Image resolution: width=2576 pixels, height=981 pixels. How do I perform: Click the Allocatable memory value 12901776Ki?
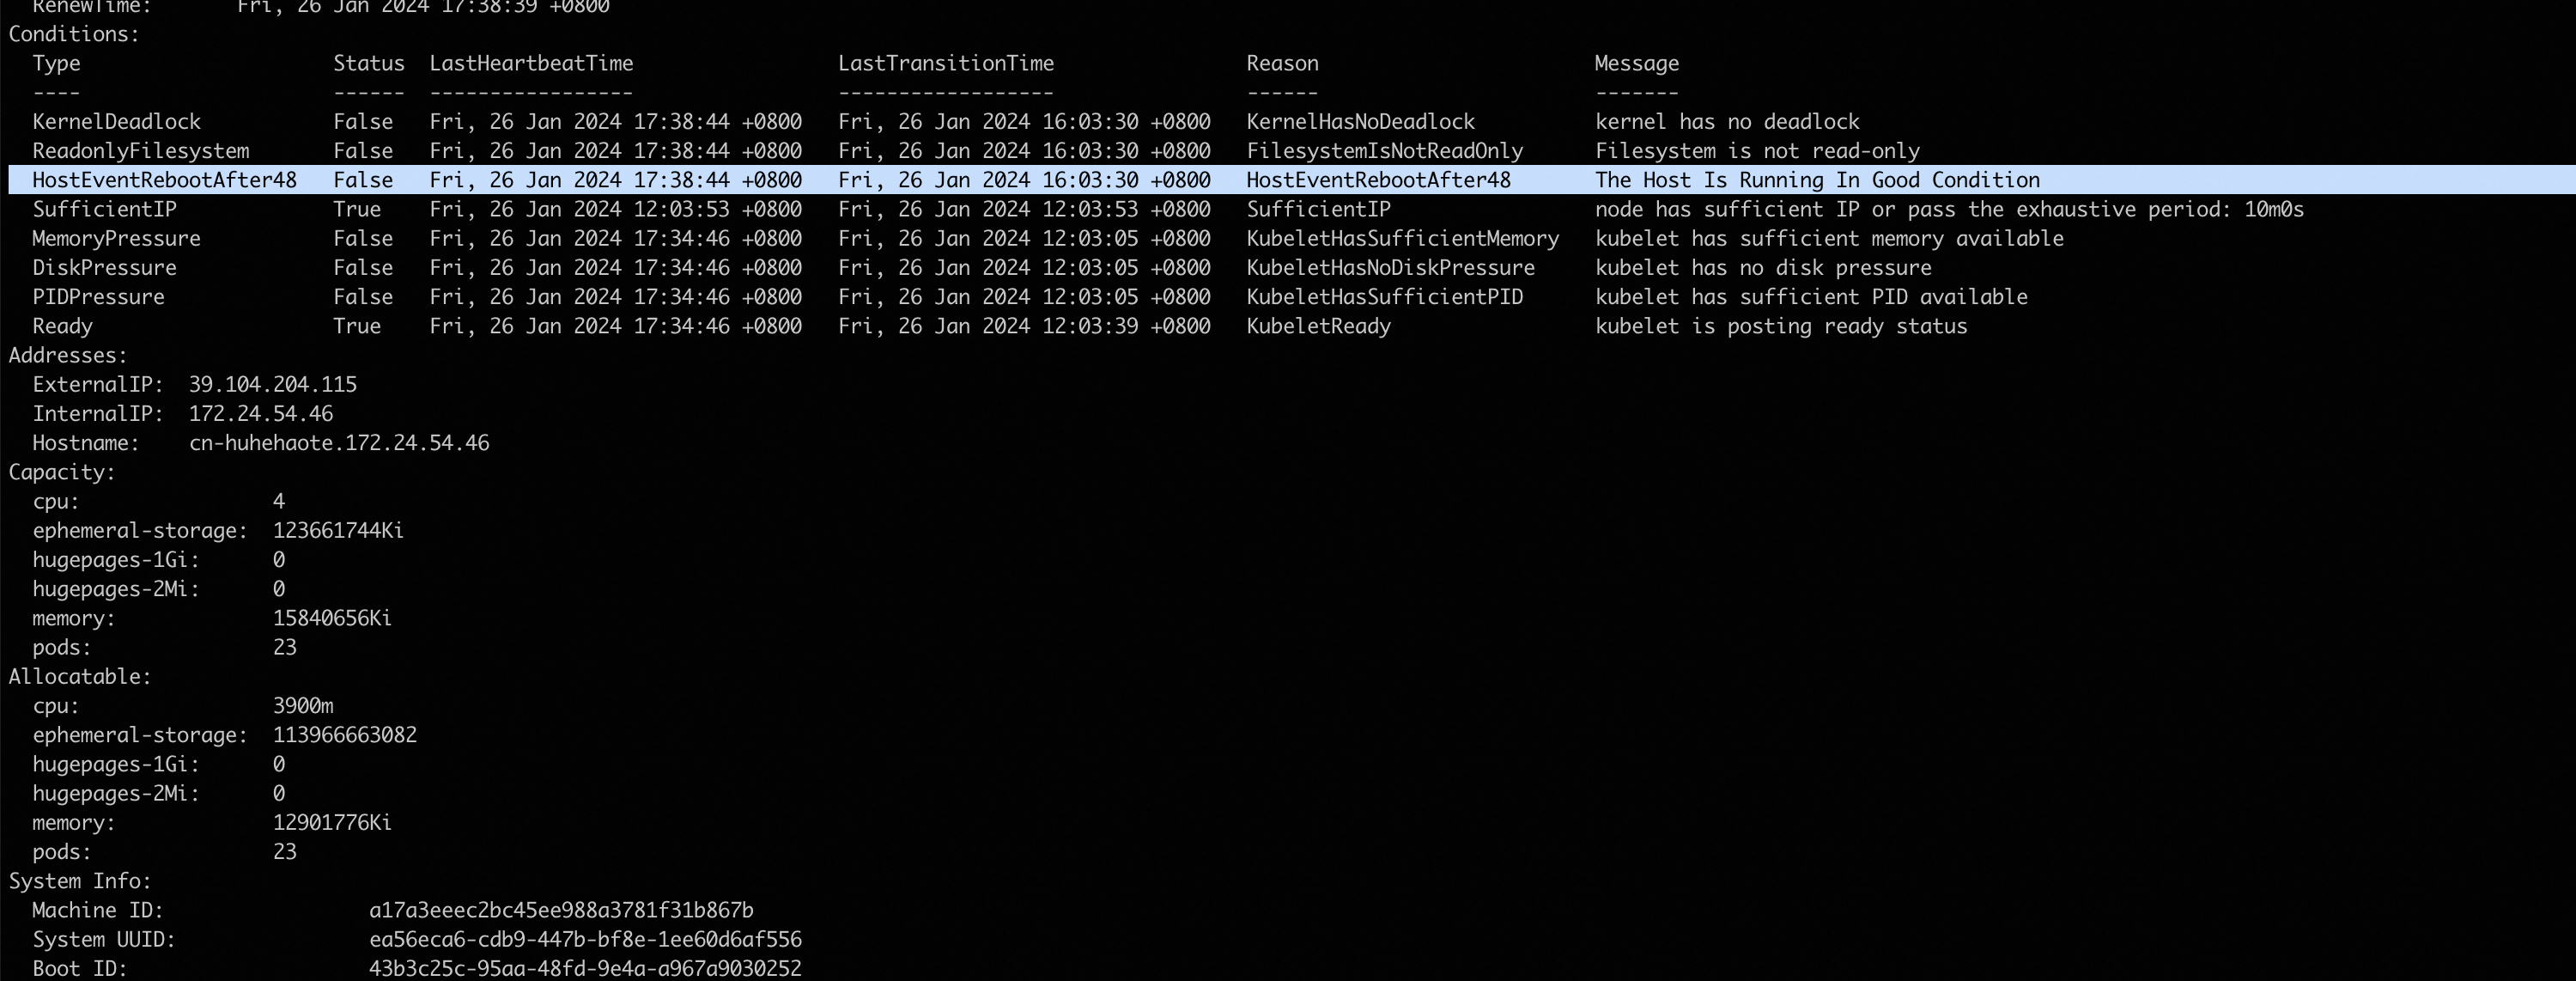coord(332,823)
